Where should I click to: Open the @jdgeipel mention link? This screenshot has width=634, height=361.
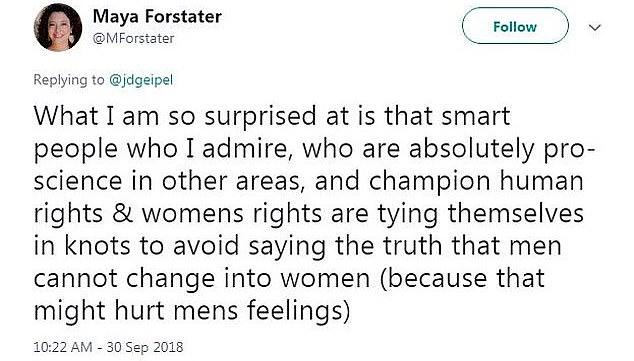click(x=141, y=80)
